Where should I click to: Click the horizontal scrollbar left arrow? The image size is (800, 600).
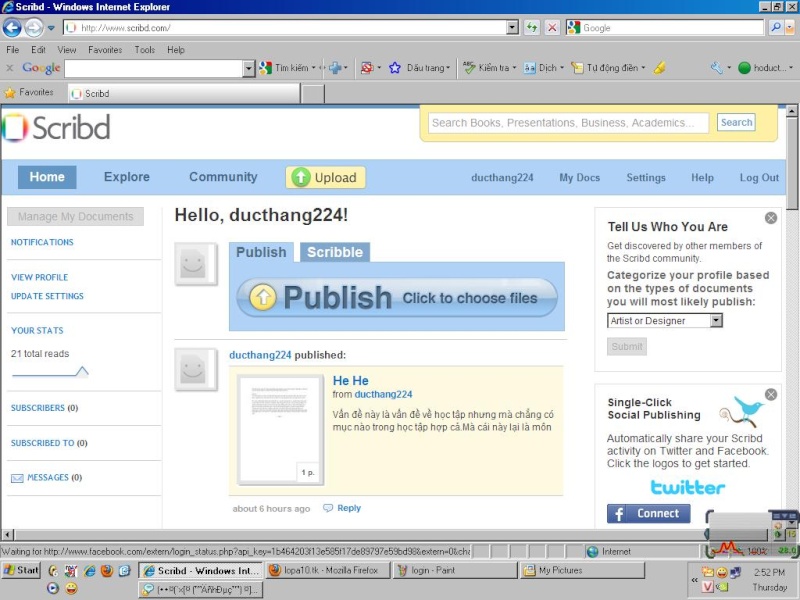coord(7,535)
